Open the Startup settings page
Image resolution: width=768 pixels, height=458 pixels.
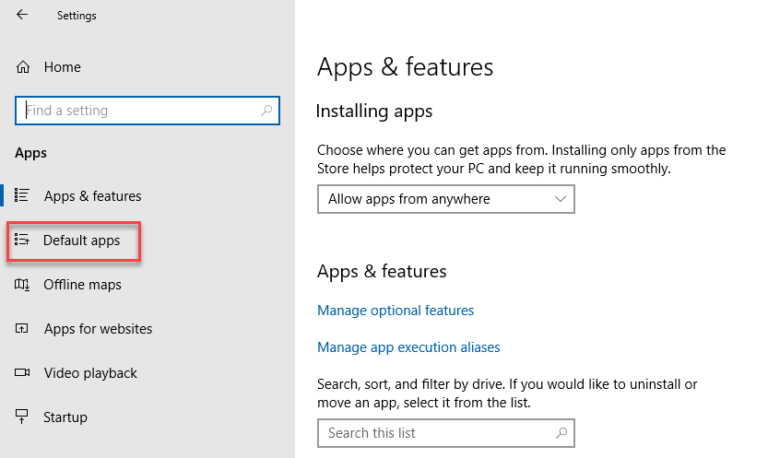65,417
